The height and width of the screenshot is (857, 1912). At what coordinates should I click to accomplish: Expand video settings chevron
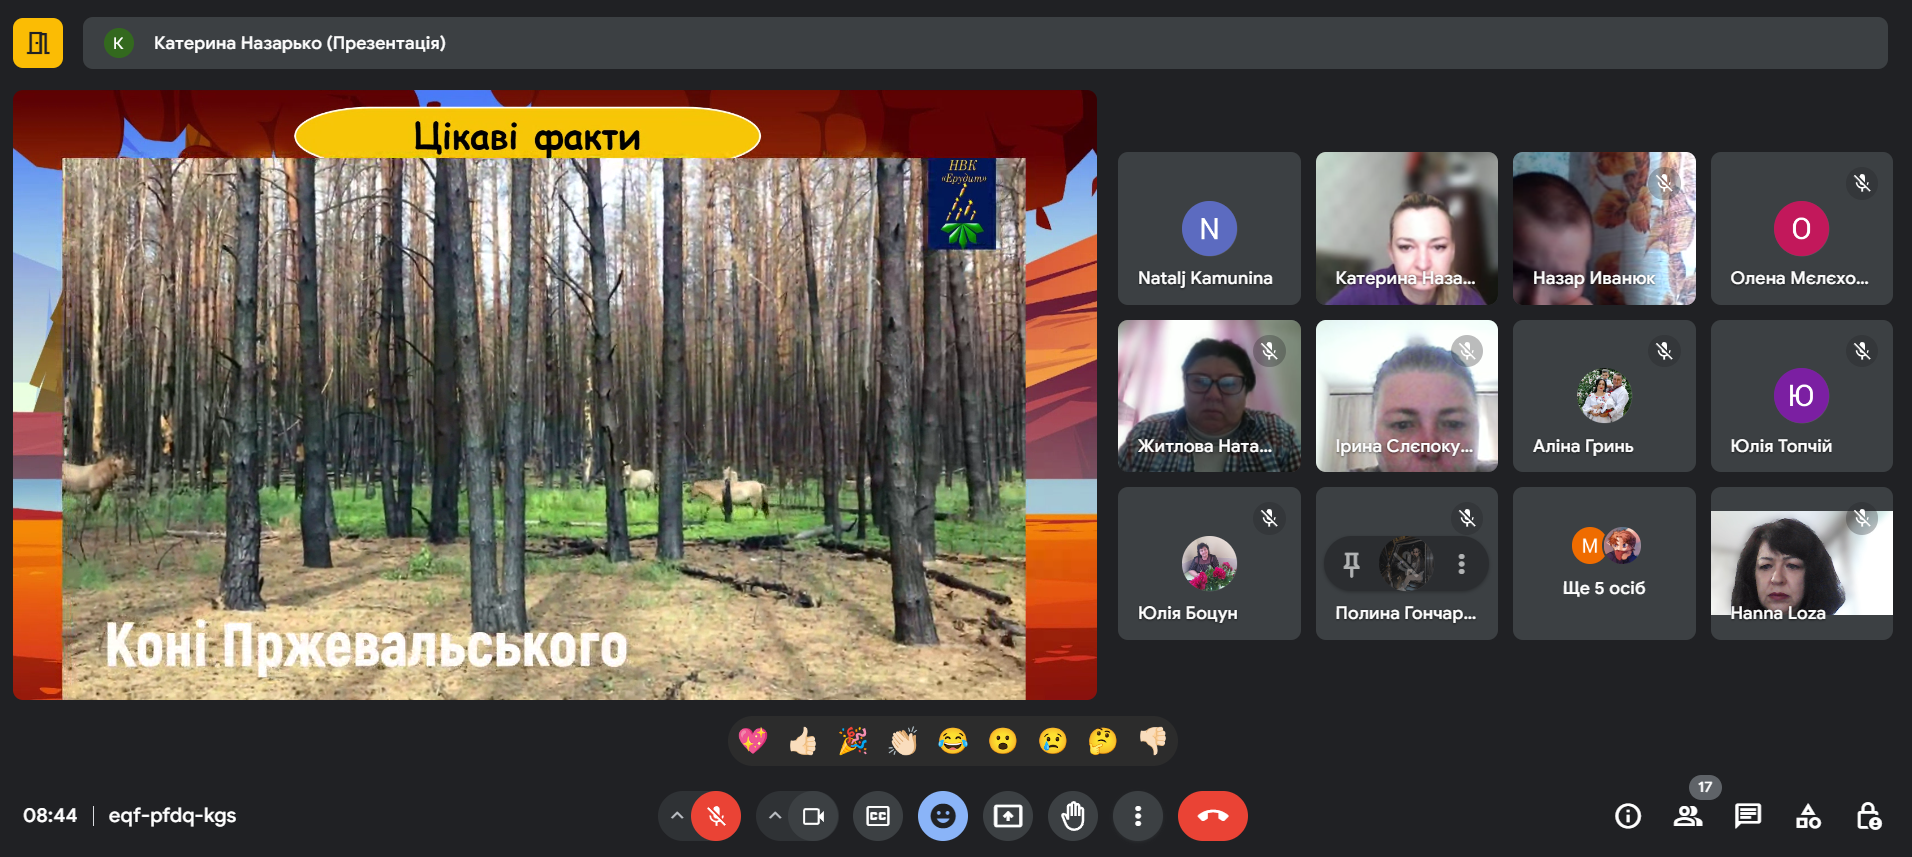coord(775,816)
